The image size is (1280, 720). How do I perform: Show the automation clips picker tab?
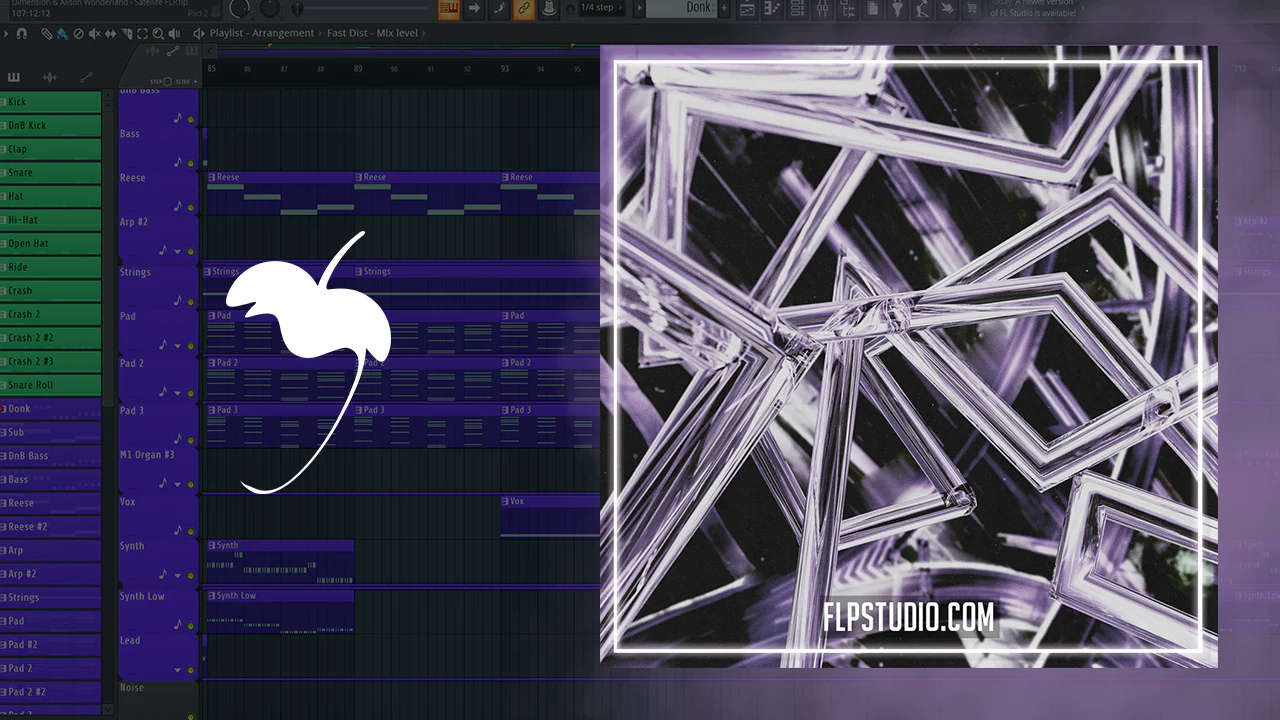(86, 77)
